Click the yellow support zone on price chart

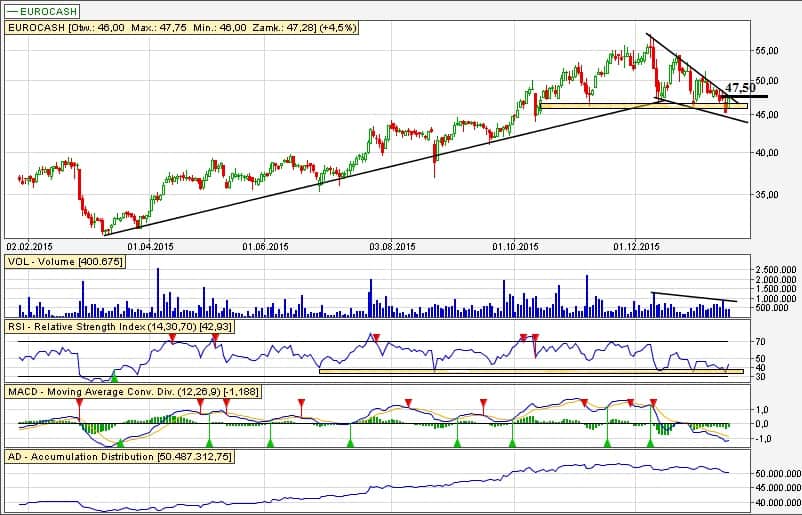(x=640, y=105)
